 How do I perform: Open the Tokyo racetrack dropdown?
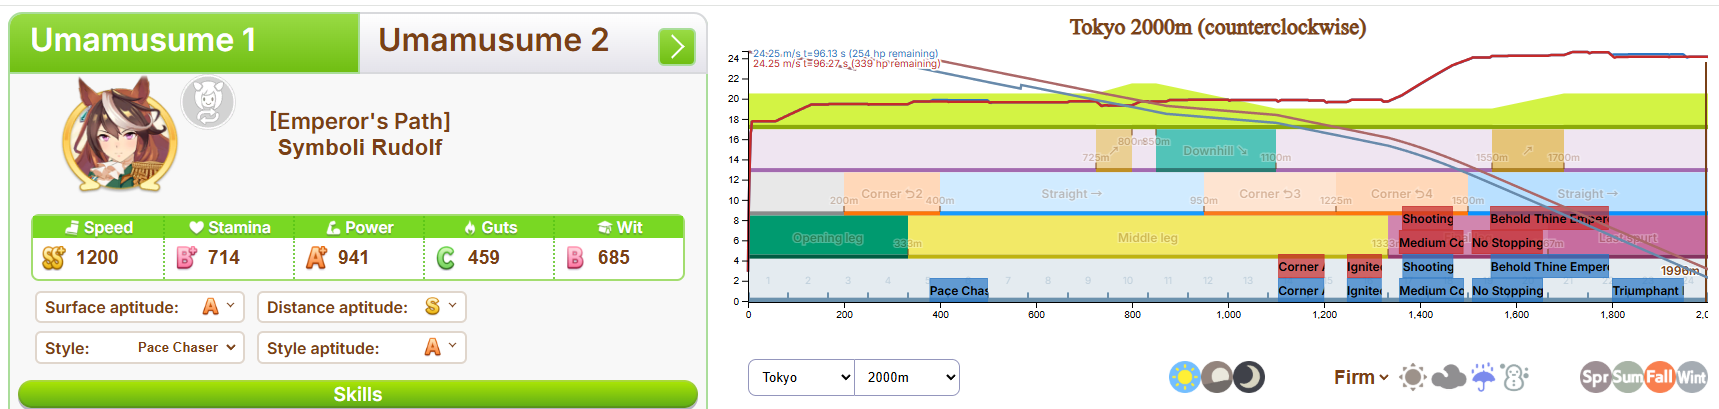pos(802,377)
